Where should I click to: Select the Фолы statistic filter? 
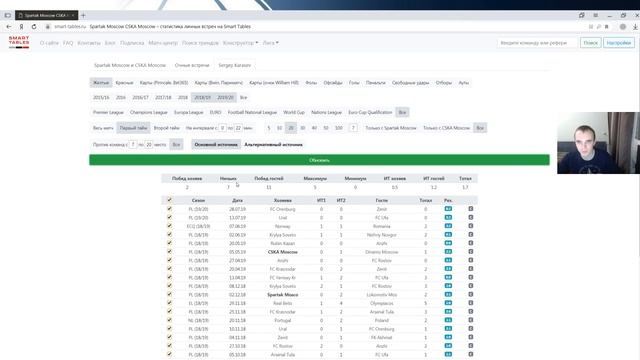[x=311, y=83]
